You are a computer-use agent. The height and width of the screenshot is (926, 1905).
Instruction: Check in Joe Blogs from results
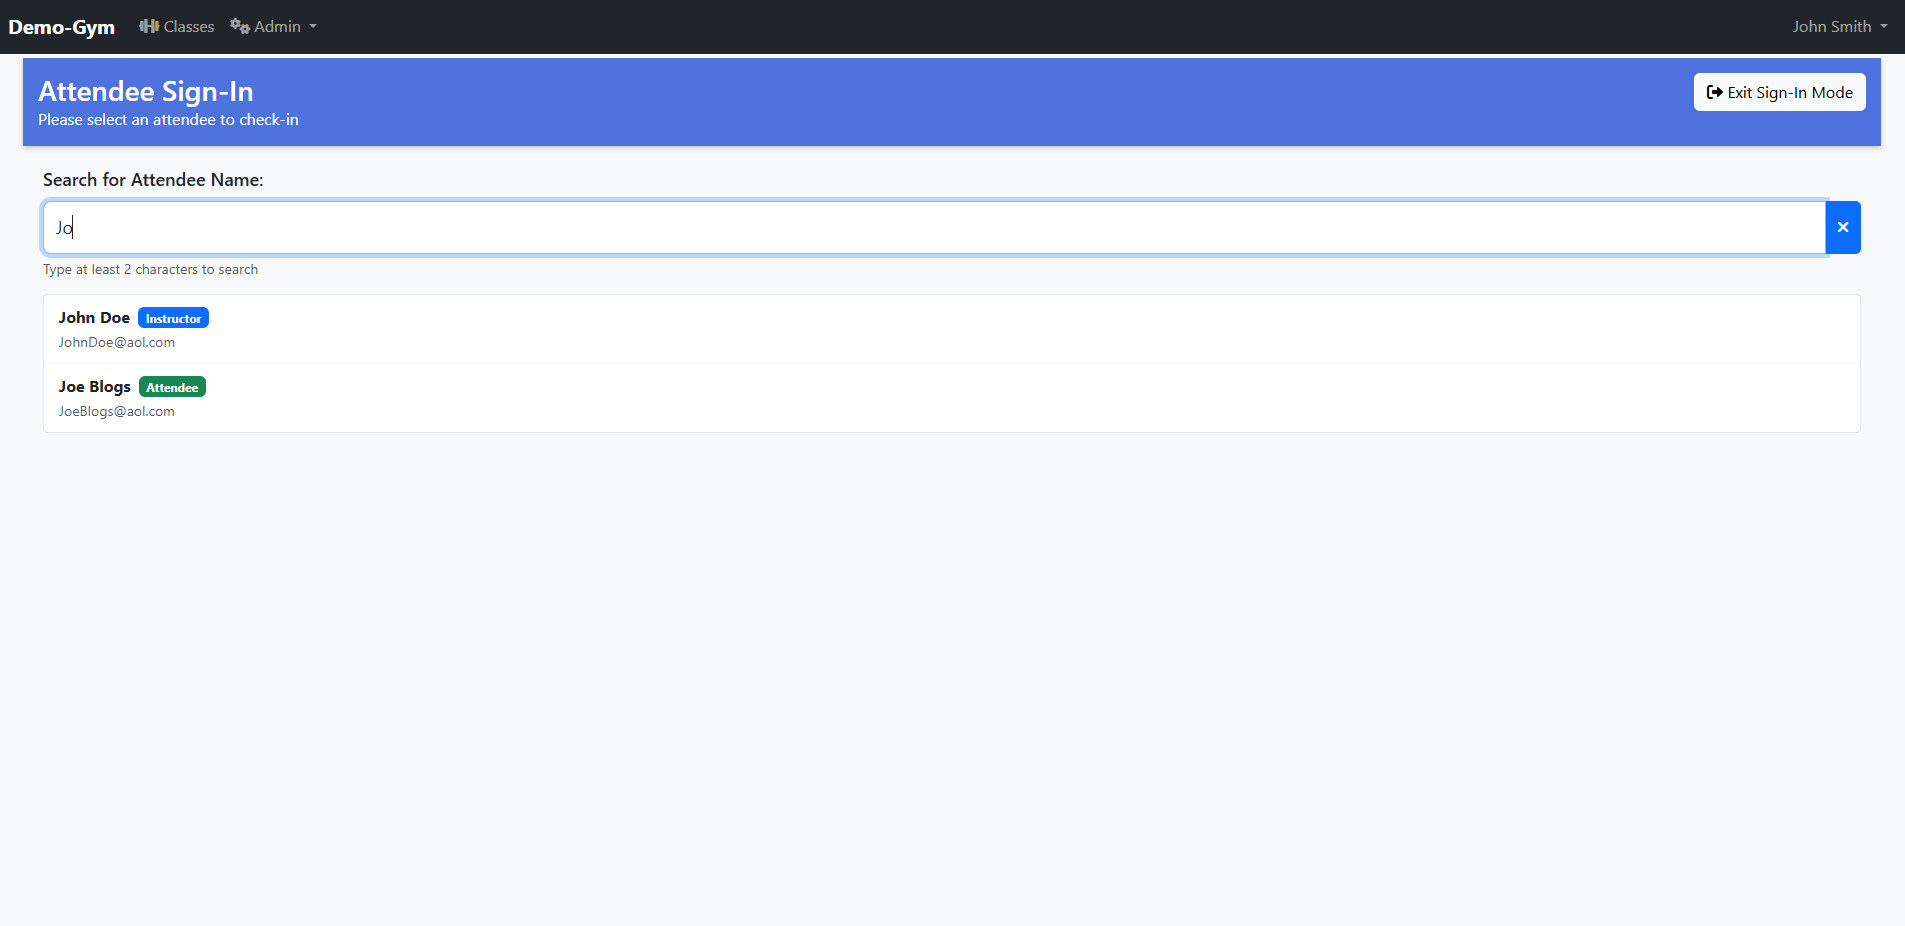pyautogui.click(x=94, y=387)
